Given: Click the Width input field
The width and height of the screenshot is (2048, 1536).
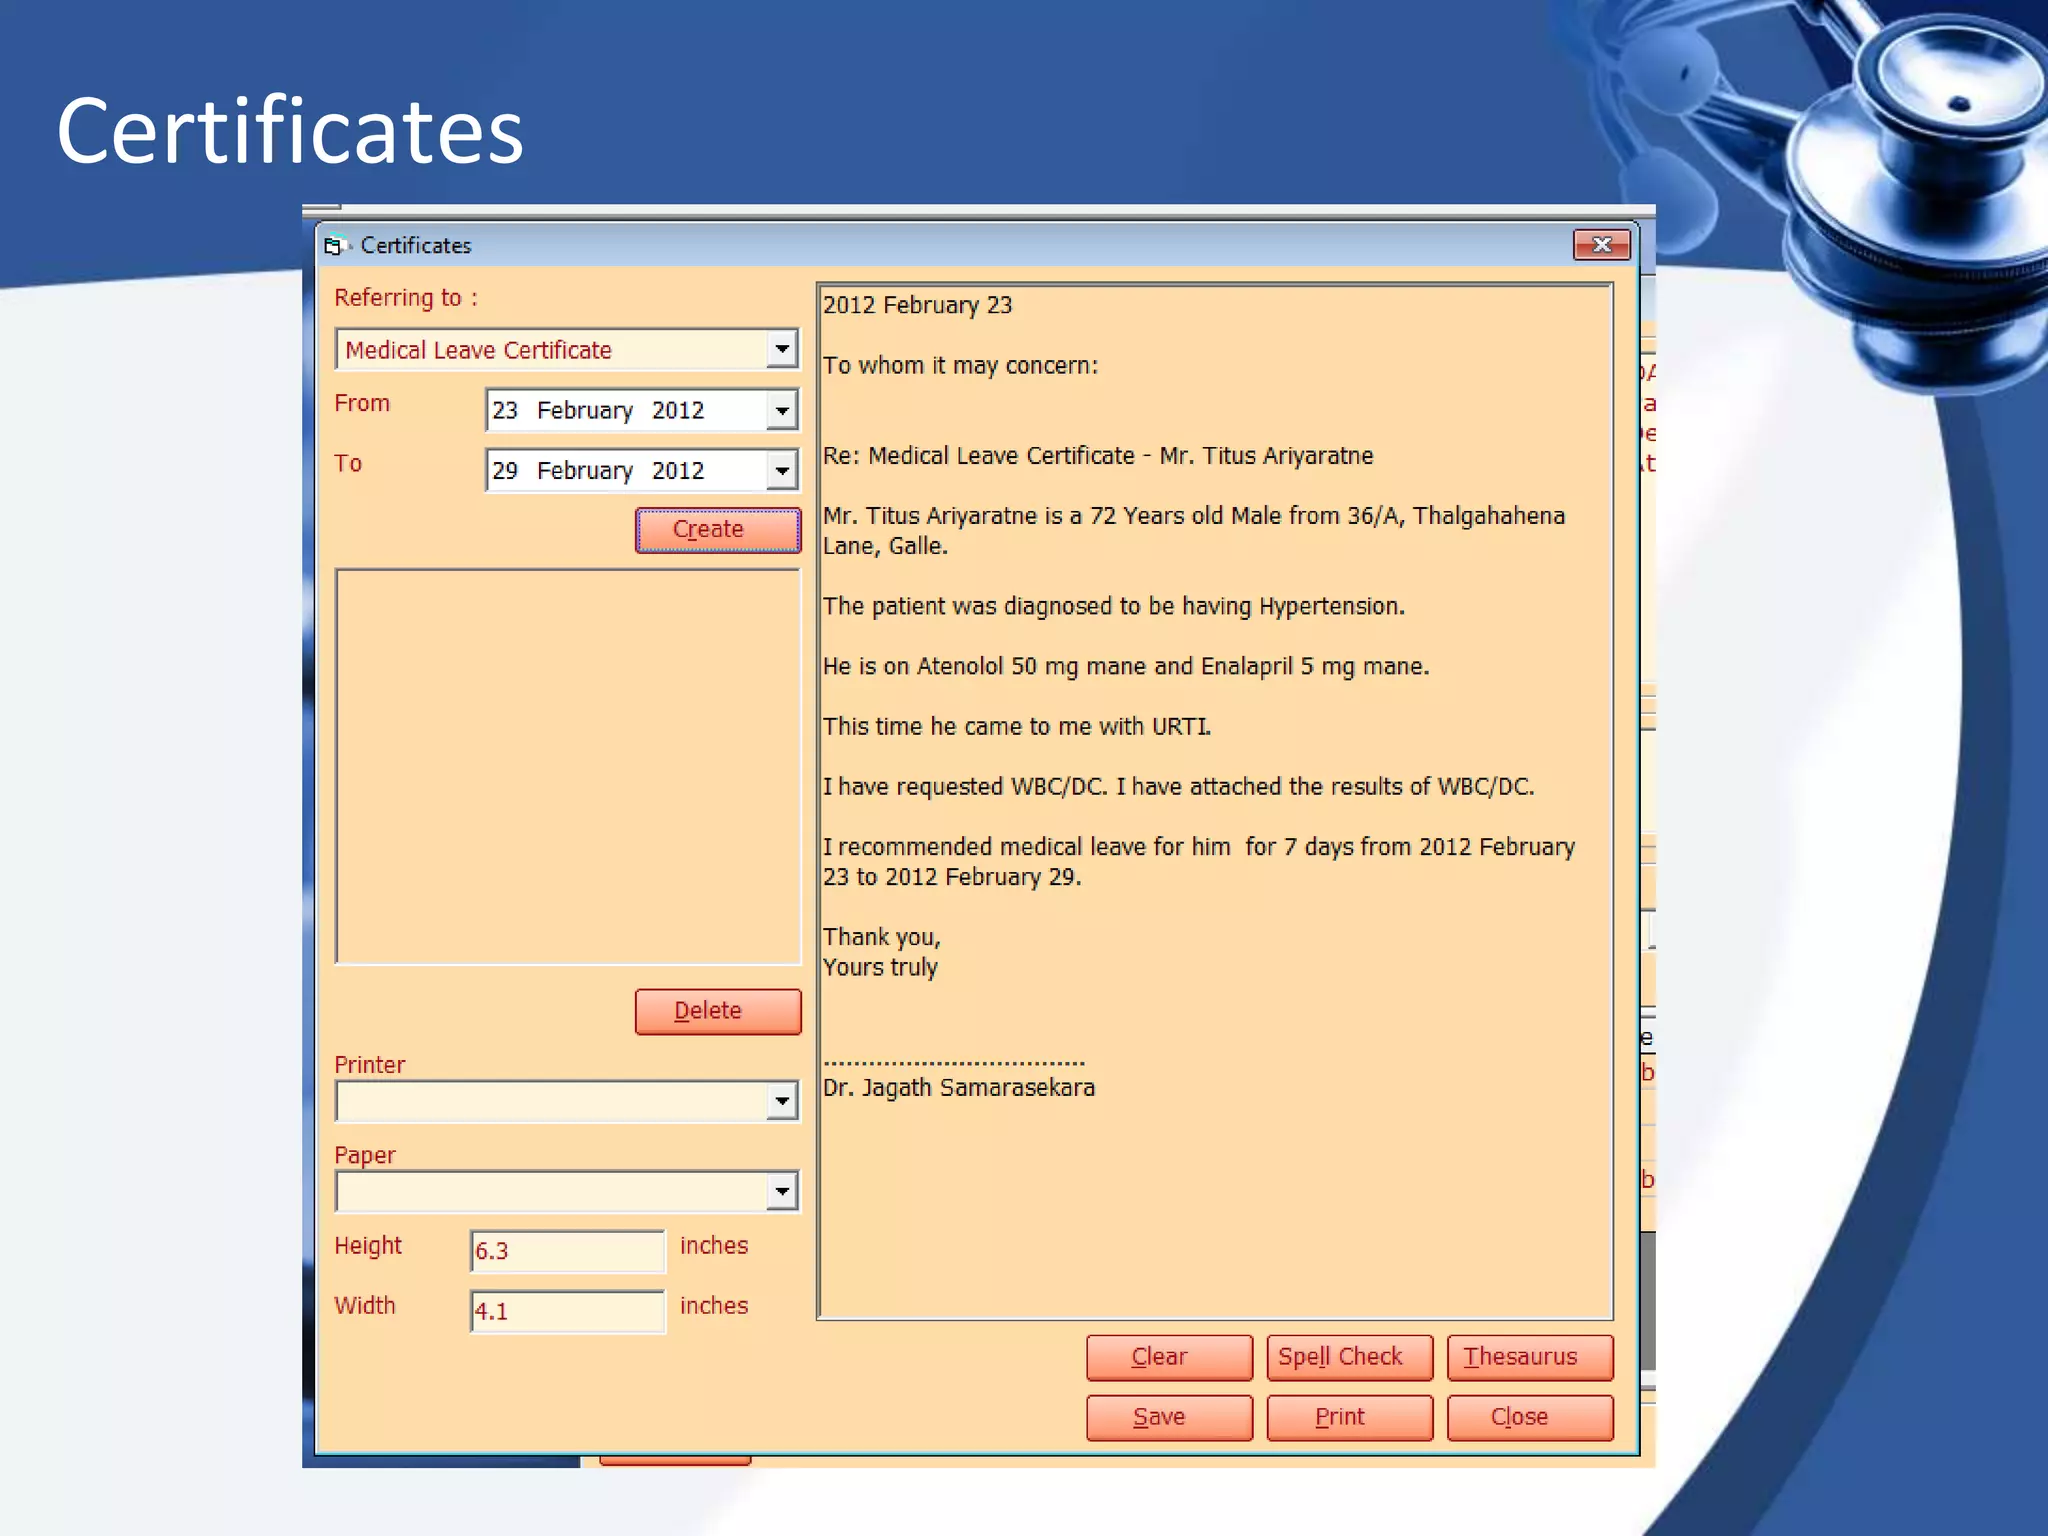Looking at the screenshot, I should click(567, 1311).
